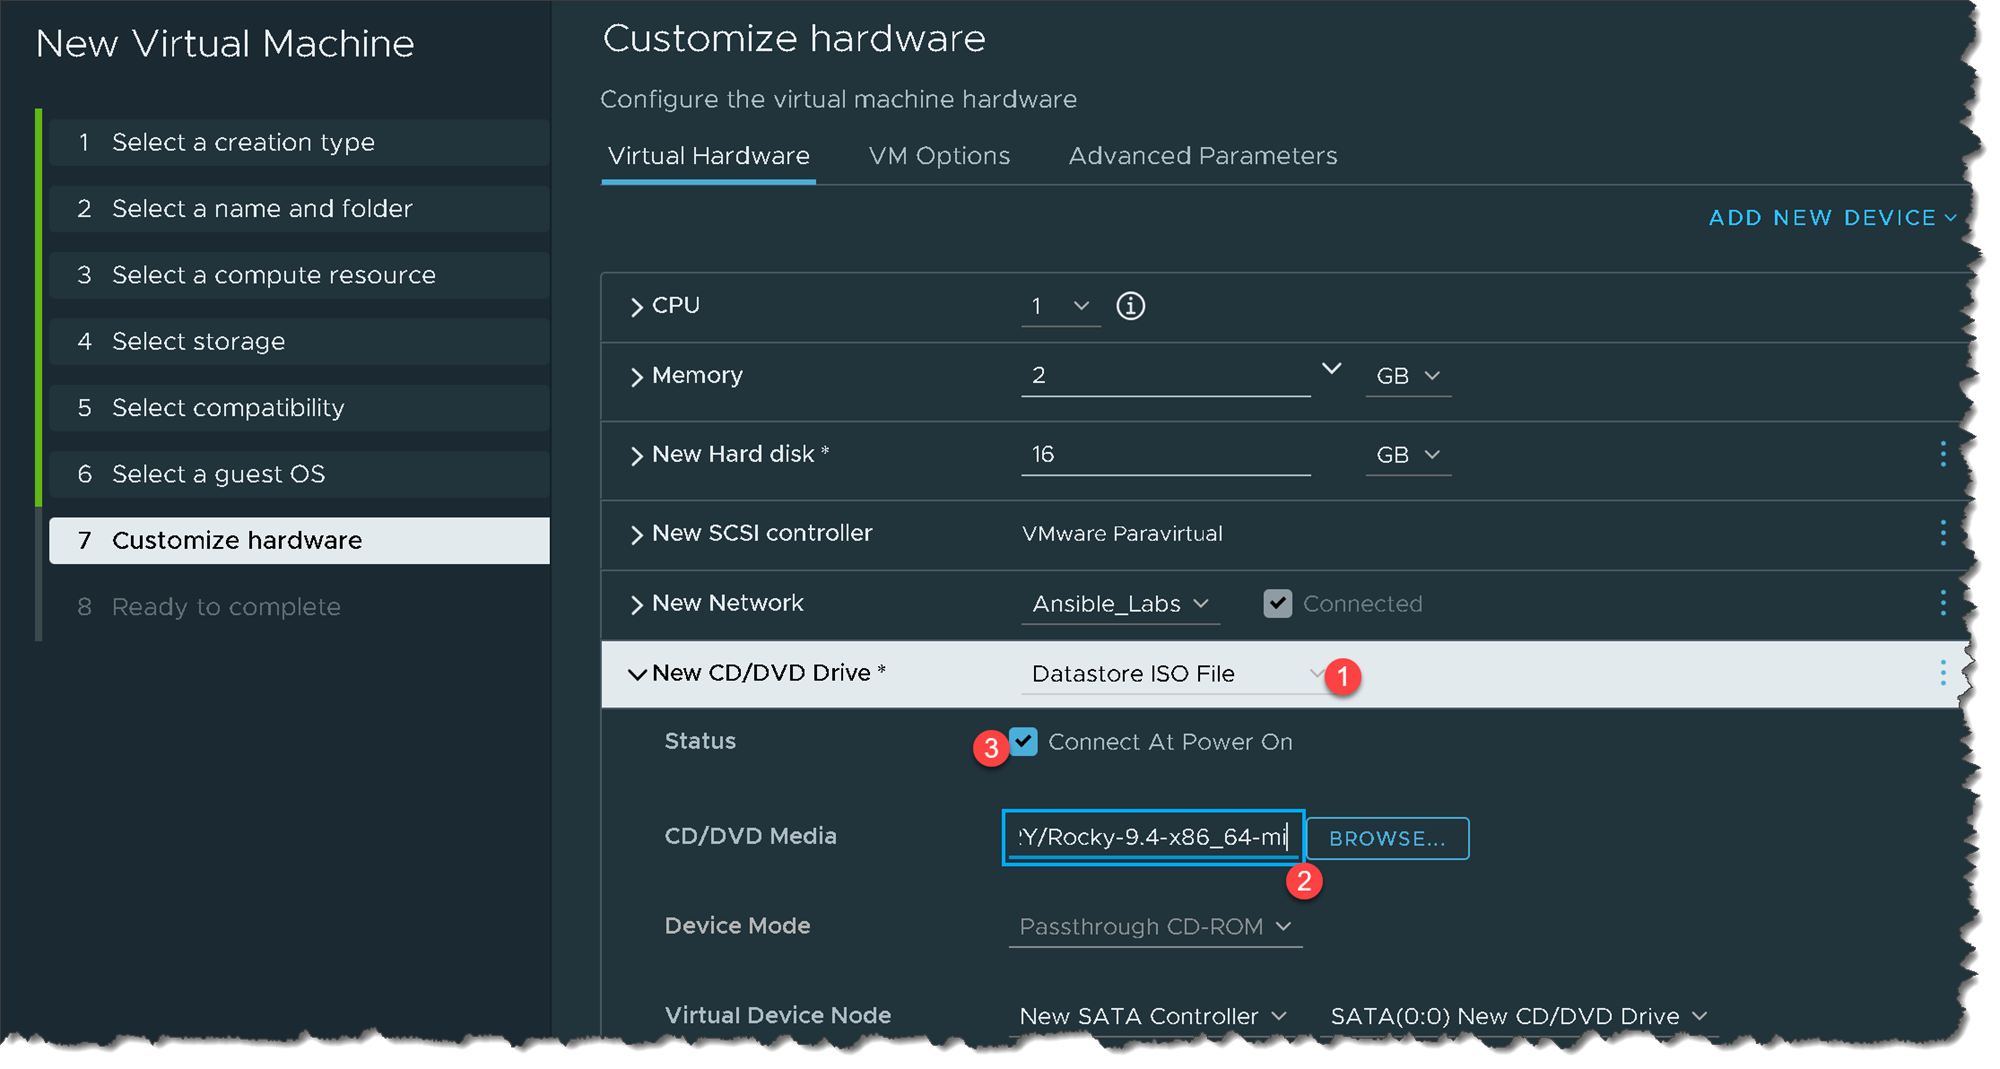
Task: Toggle the network Connected checkbox
Action: tap(1277, 604)
